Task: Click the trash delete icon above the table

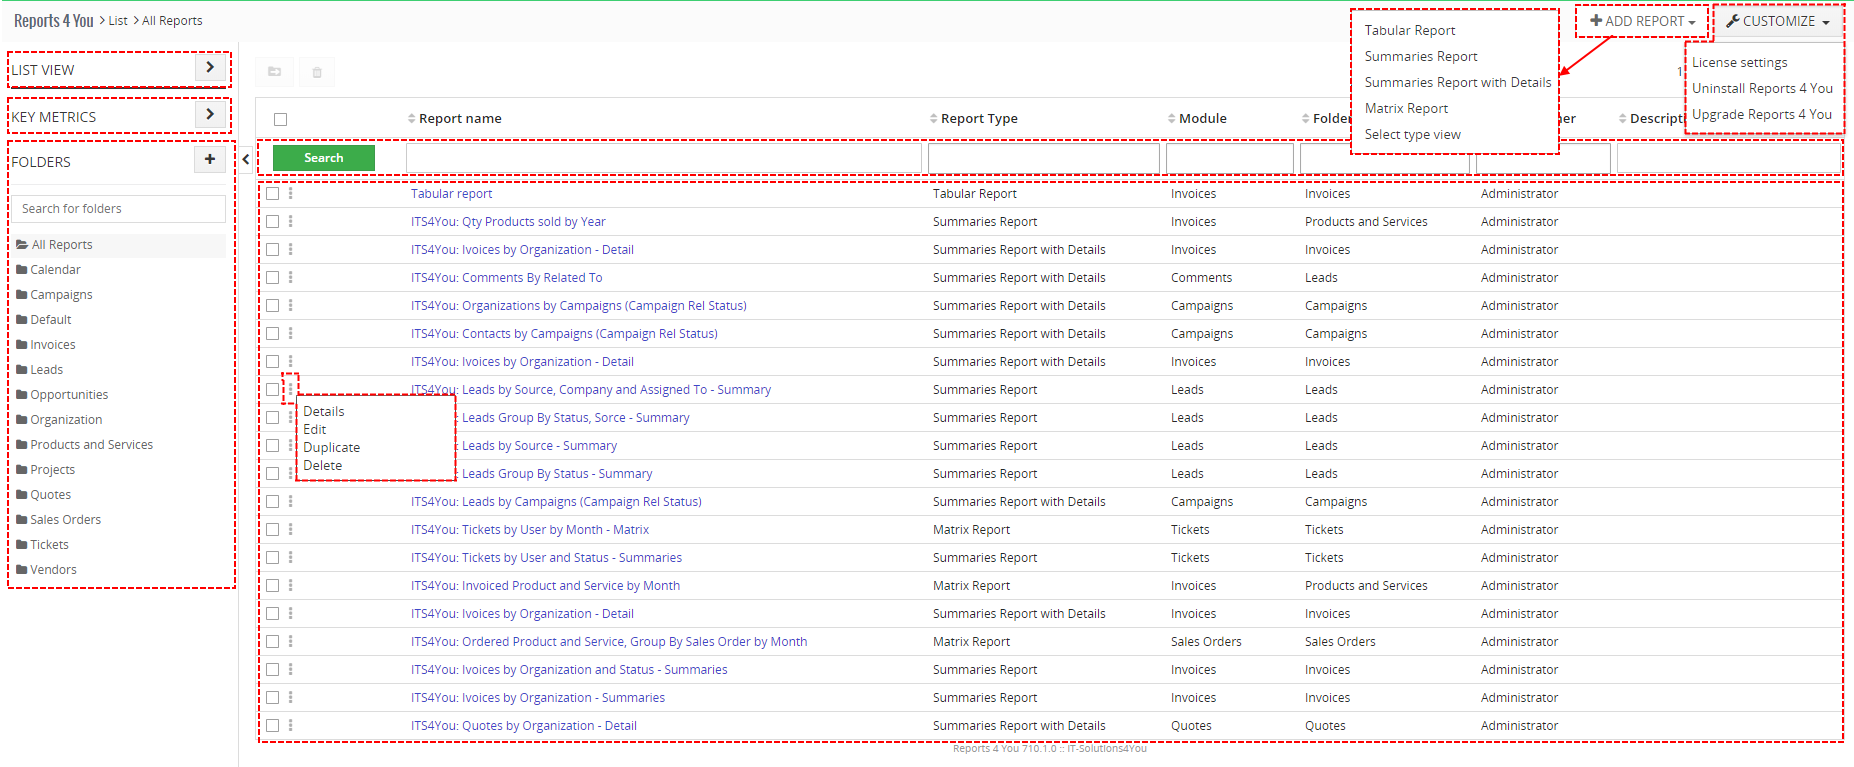Action: tap(317, 72)
